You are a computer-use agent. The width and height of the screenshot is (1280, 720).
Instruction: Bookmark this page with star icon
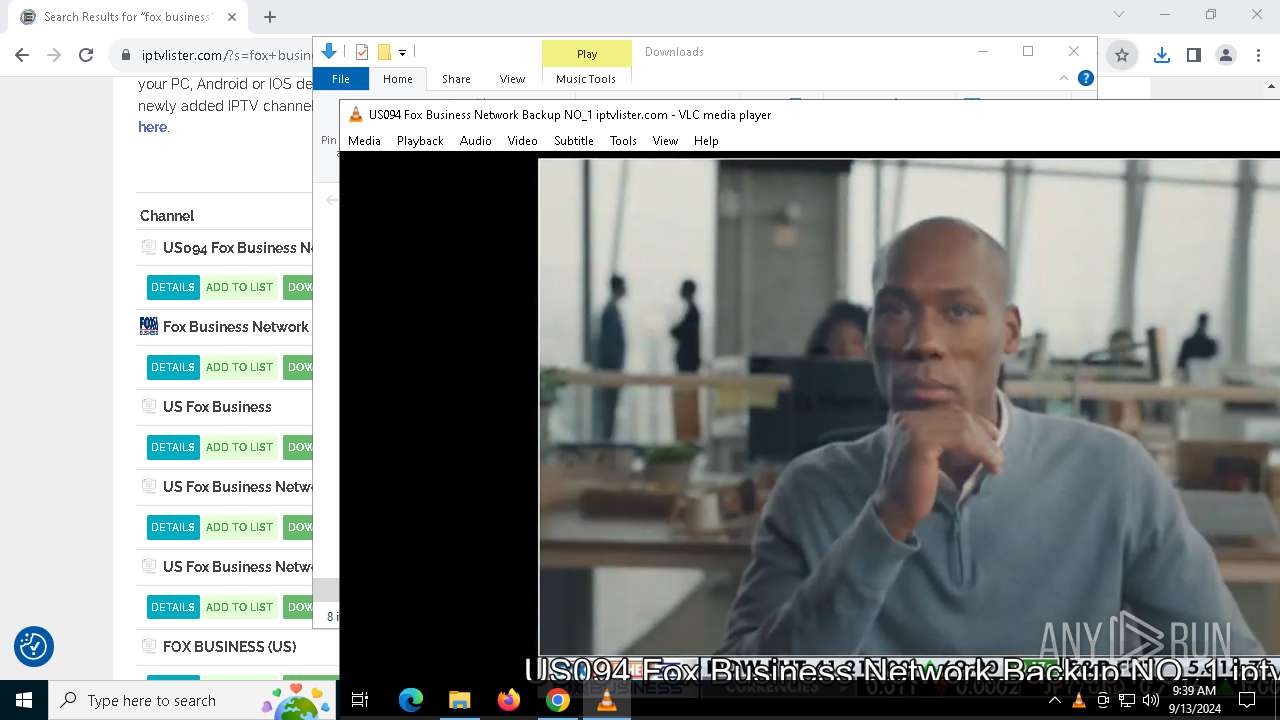1122,56
